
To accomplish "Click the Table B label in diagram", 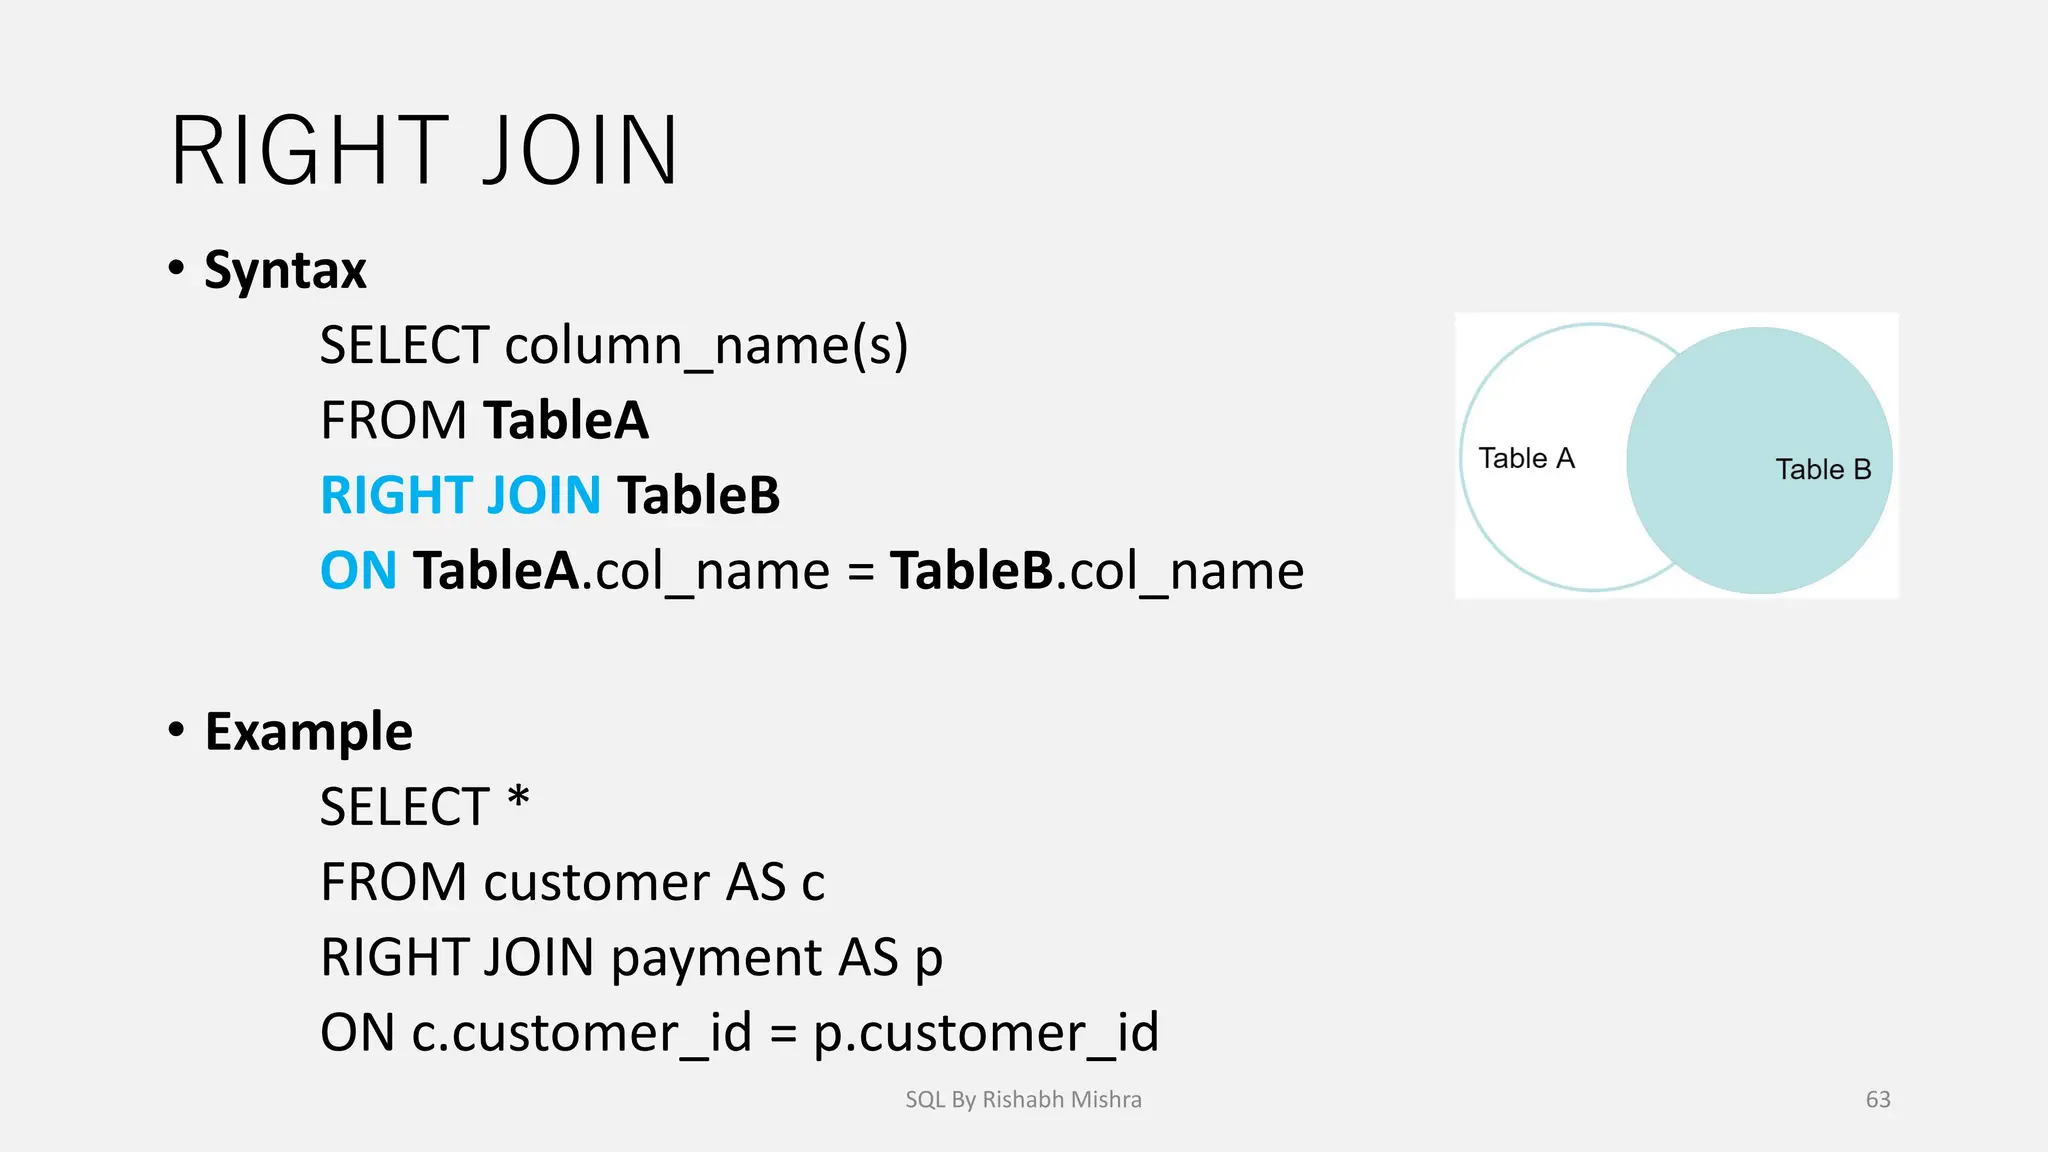I will coord(1823,469).
